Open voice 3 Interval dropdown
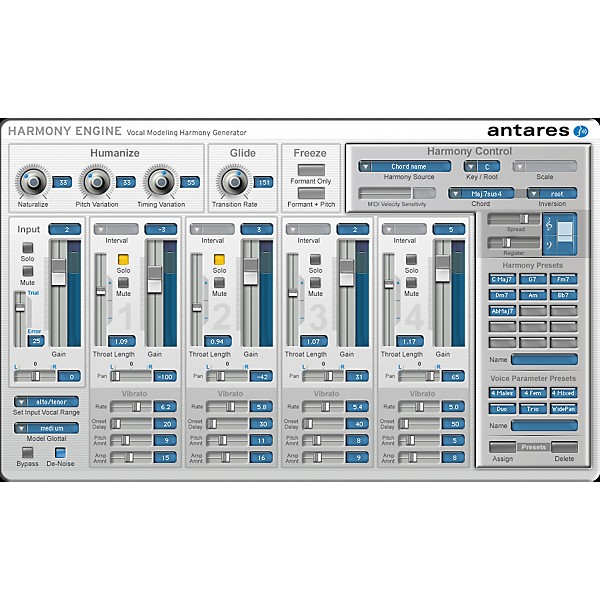Viewport: 600px width, 600px height. (x=308, y=230)
